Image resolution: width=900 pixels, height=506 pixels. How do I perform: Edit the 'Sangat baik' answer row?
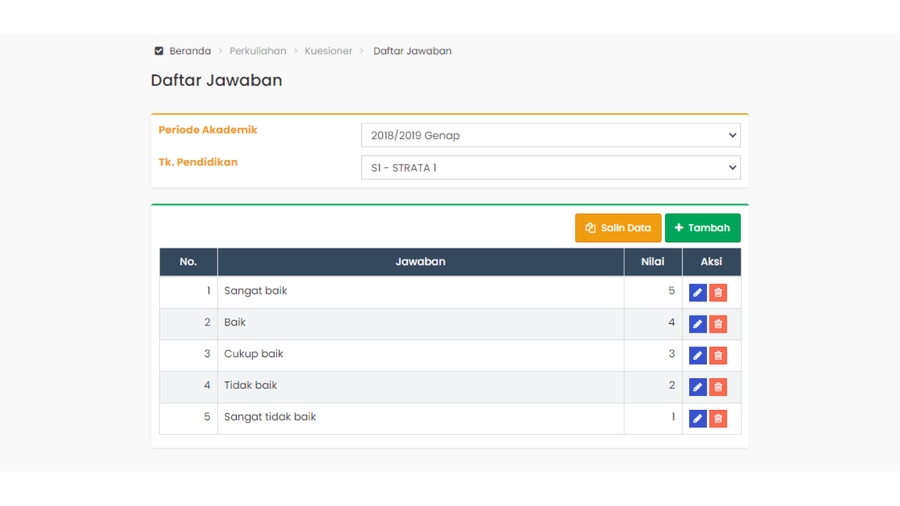(697, 293)
